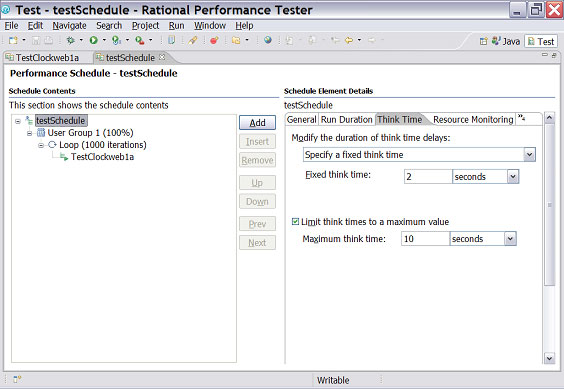Open the General tab
Viewport: 564px width, 389px height.
[302, 119]
